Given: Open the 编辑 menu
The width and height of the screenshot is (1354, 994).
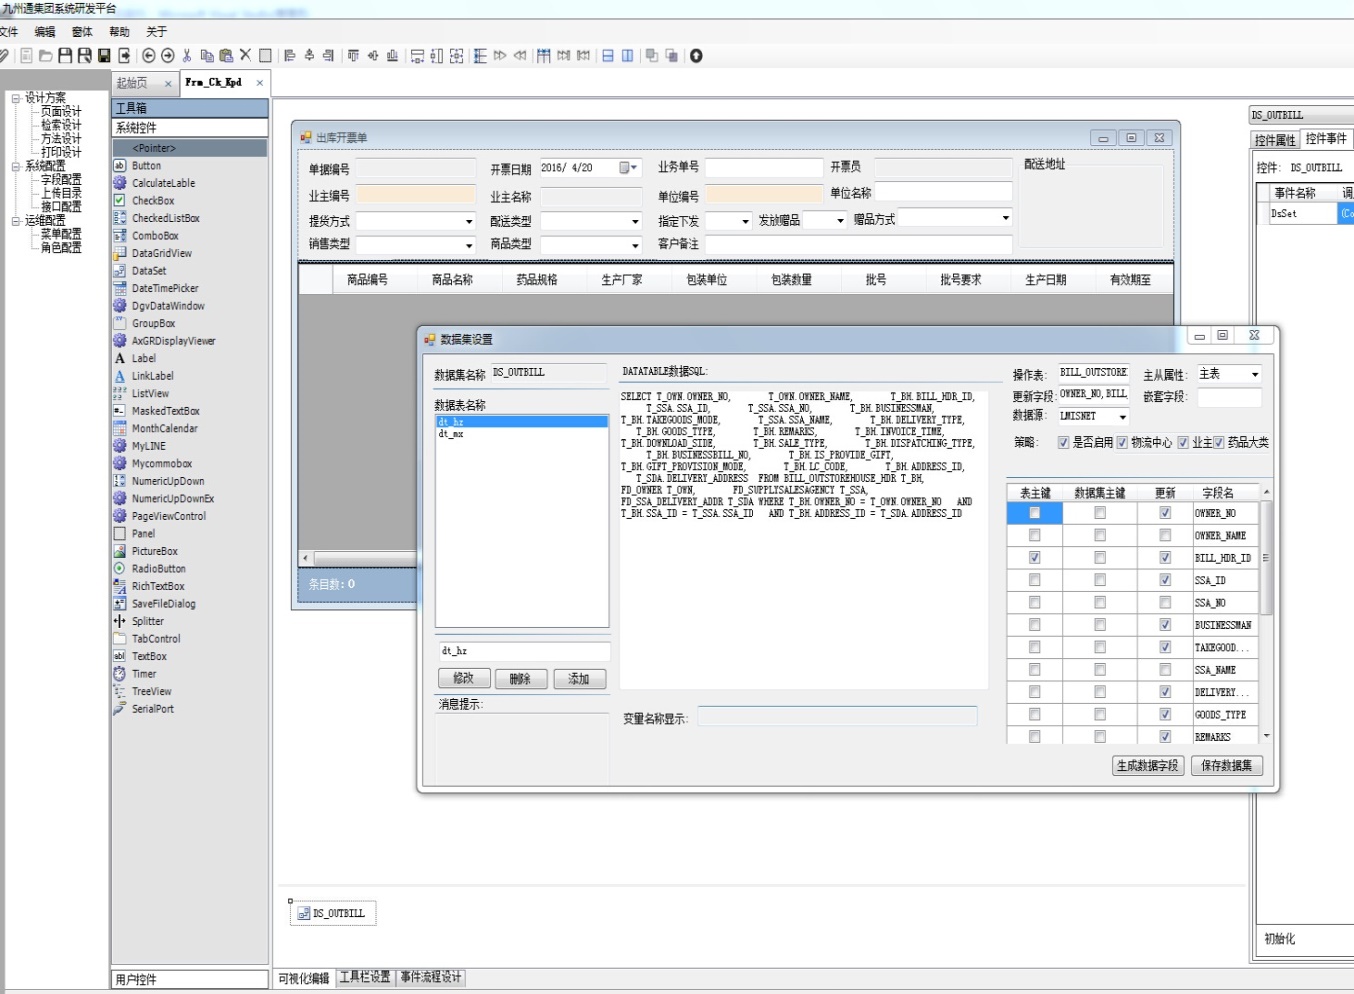Looking at the screenshot, I should pyautogui.click(x=45, y=32).
